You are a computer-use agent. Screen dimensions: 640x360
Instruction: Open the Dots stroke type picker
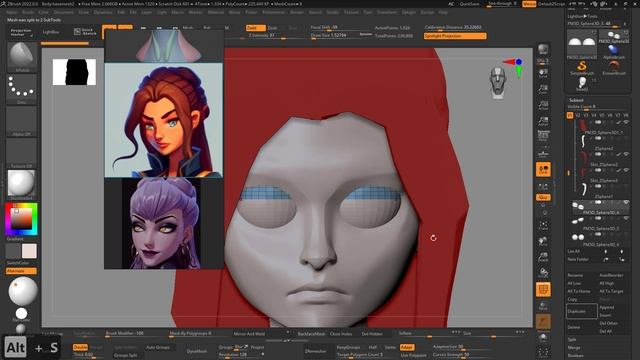click(x=22, y=88)
